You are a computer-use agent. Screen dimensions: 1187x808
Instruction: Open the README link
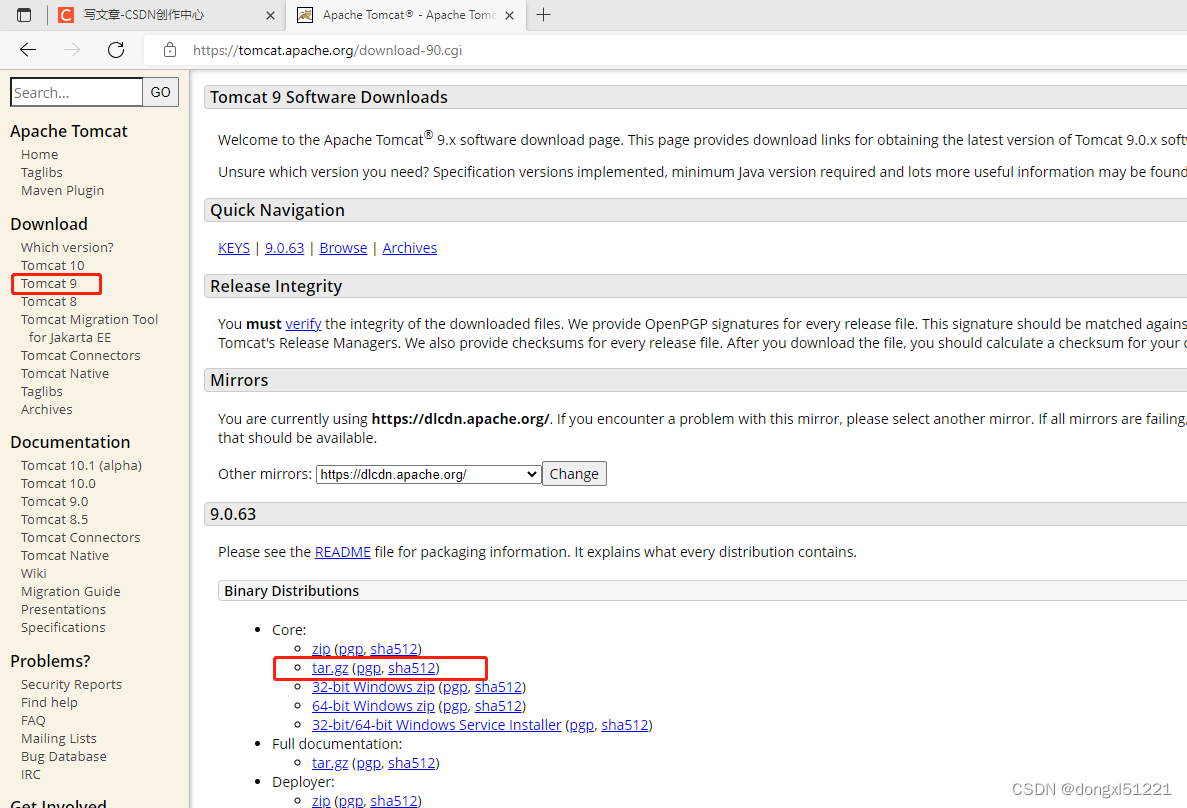(343, 552)
